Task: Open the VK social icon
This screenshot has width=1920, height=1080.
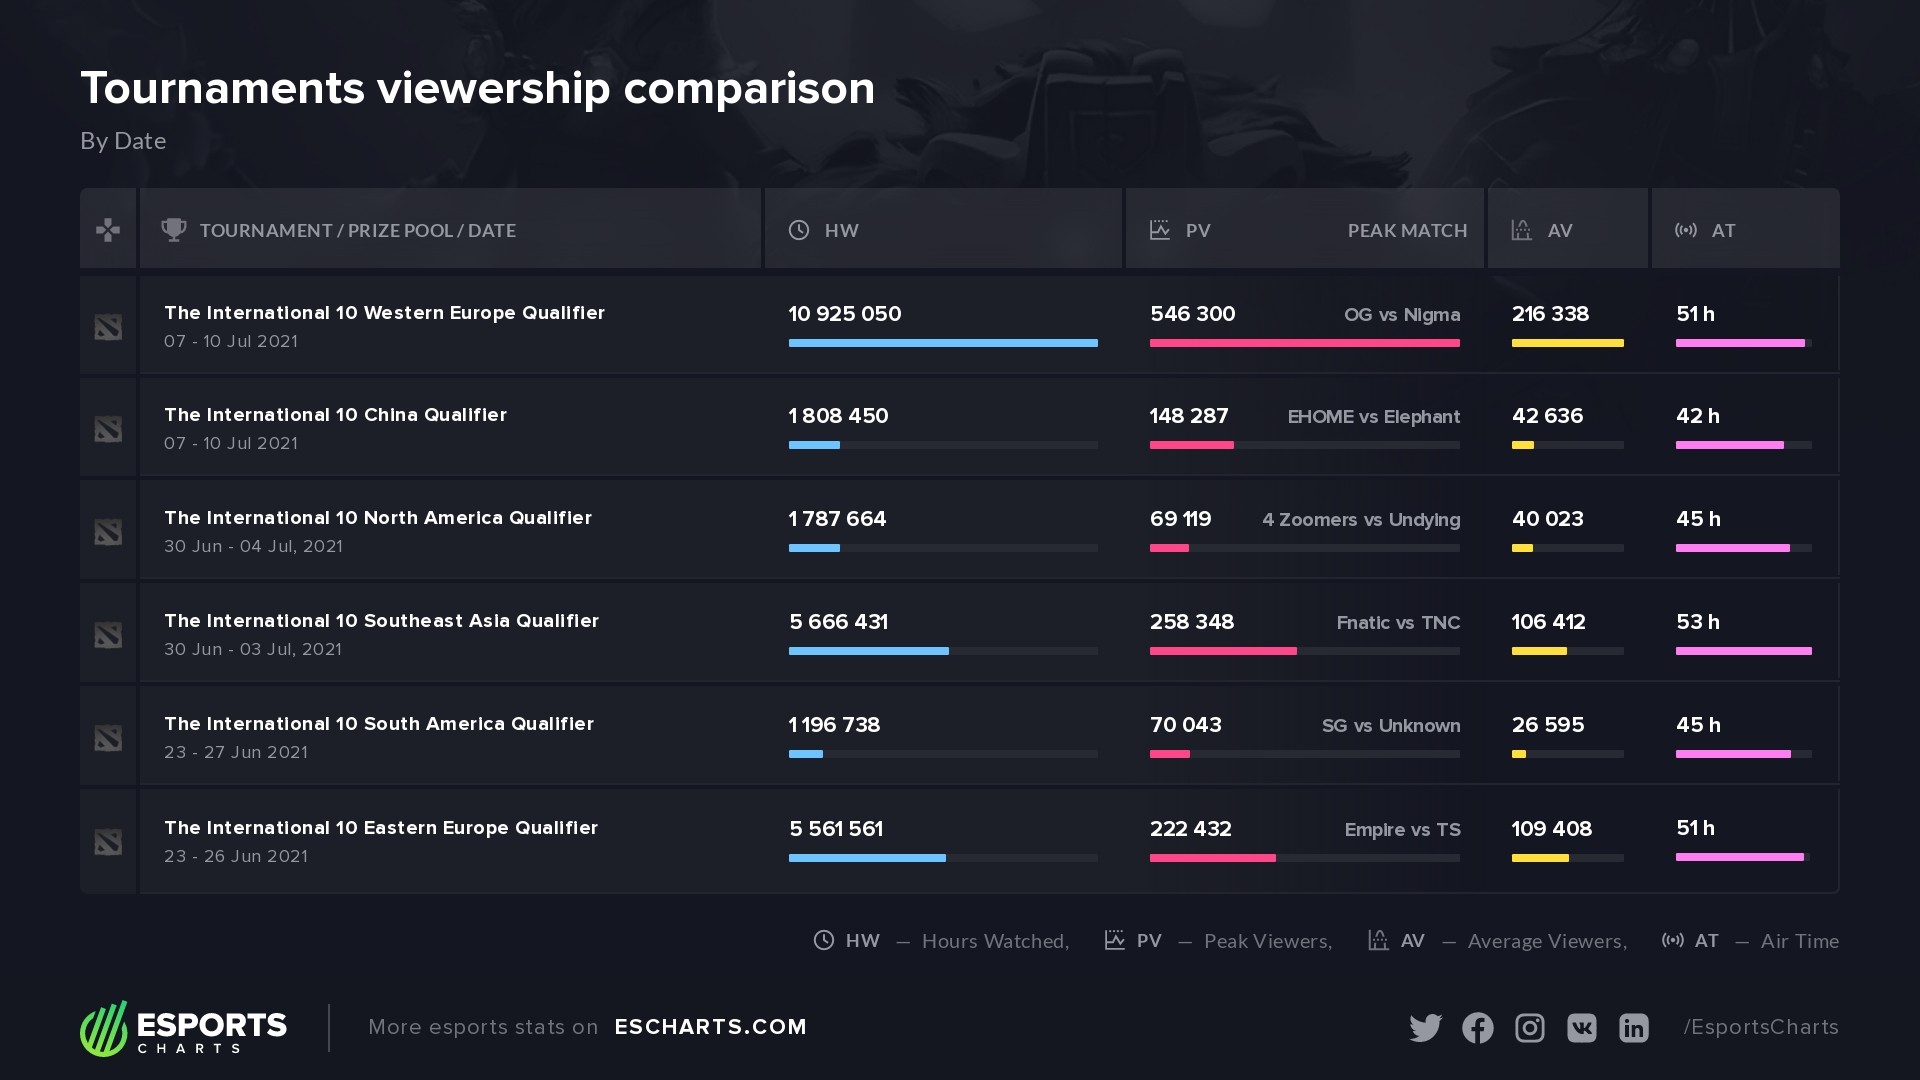Action: pyautogui.click(x=1581, y=1028)
